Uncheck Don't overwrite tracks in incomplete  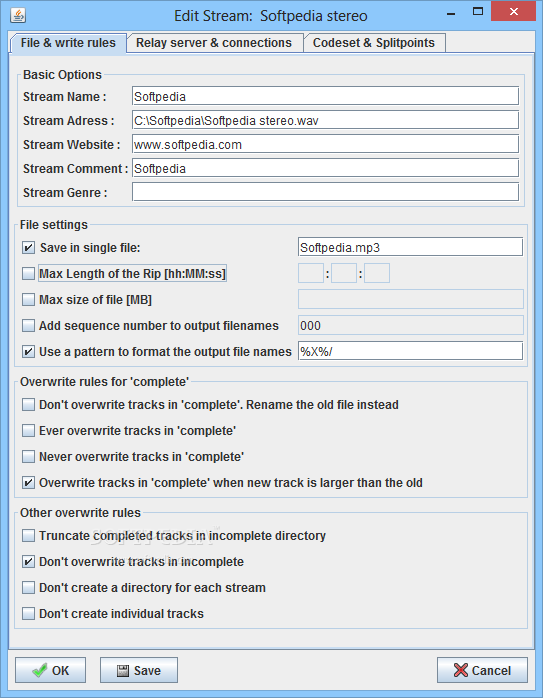(x=28, y=562)
